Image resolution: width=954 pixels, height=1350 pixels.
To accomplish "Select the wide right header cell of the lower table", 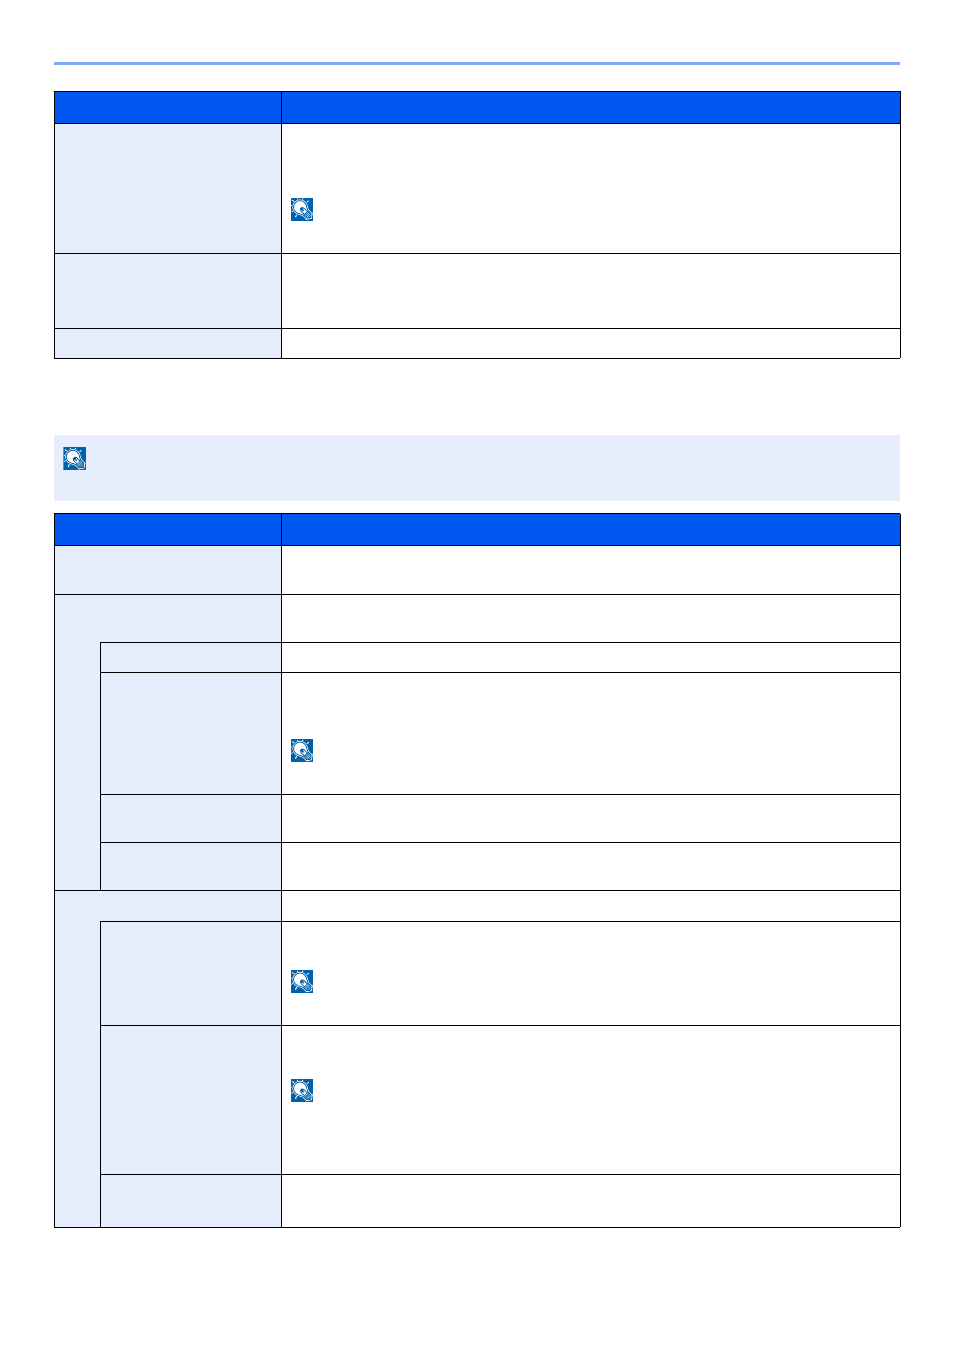I will tap(591, 529).
